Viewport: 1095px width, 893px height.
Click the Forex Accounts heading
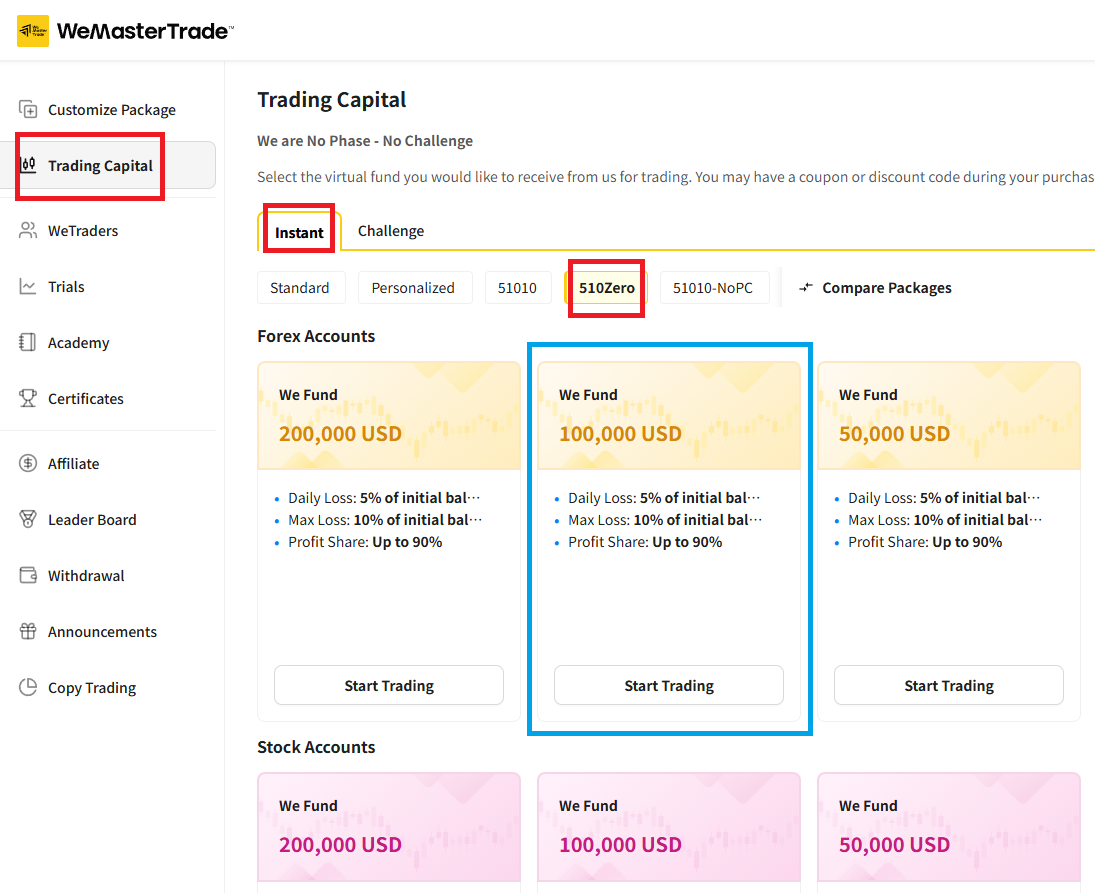[316, 336]
